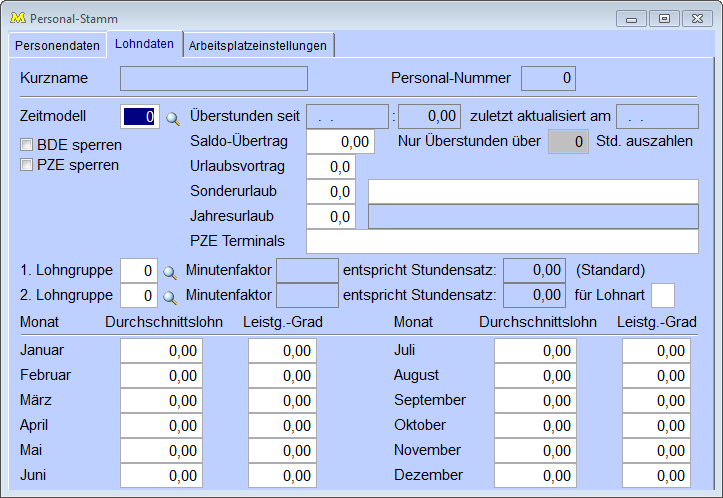Screen dimensions: 723x498
Task: Edit Januar Durchschnittslohn value
Action: pos(161,351)
